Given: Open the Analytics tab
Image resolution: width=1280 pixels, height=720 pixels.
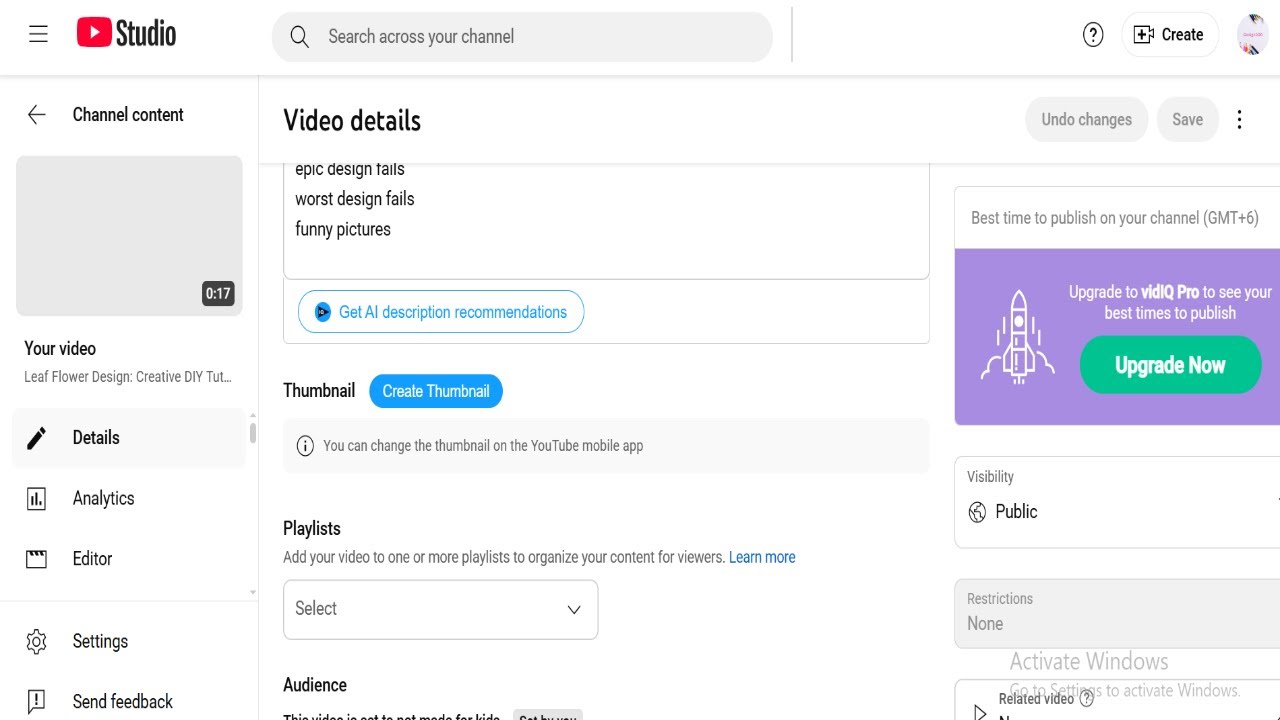Looking at the screenshot, I should pos(129,498).
